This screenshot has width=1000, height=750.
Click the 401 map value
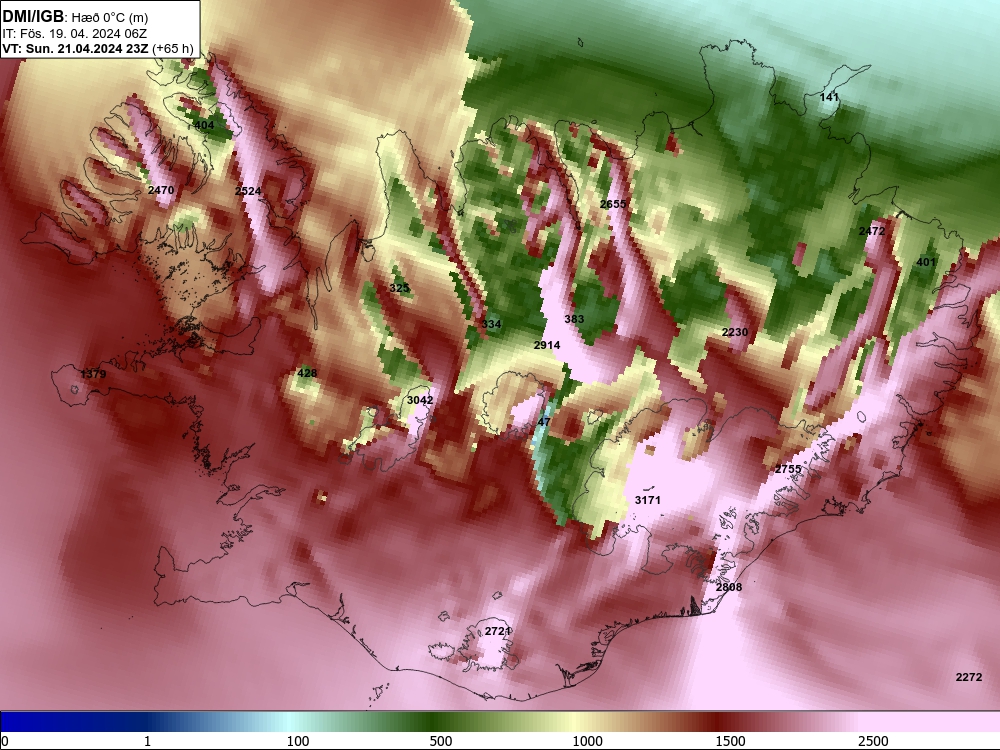point(925,262)
